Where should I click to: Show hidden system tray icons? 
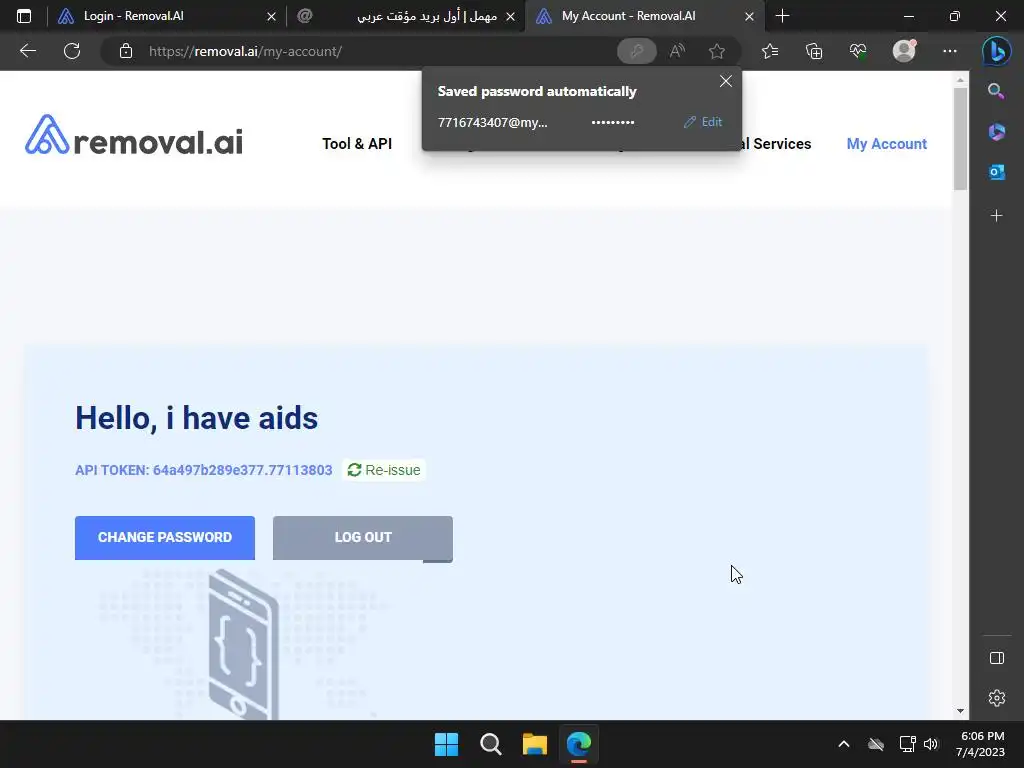click(x=844, y=744)
